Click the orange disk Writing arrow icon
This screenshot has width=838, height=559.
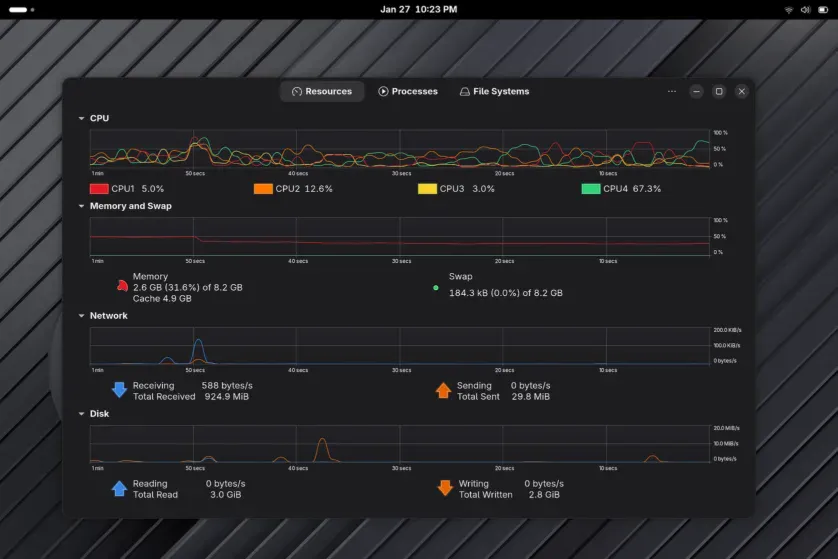coord(445,488)
